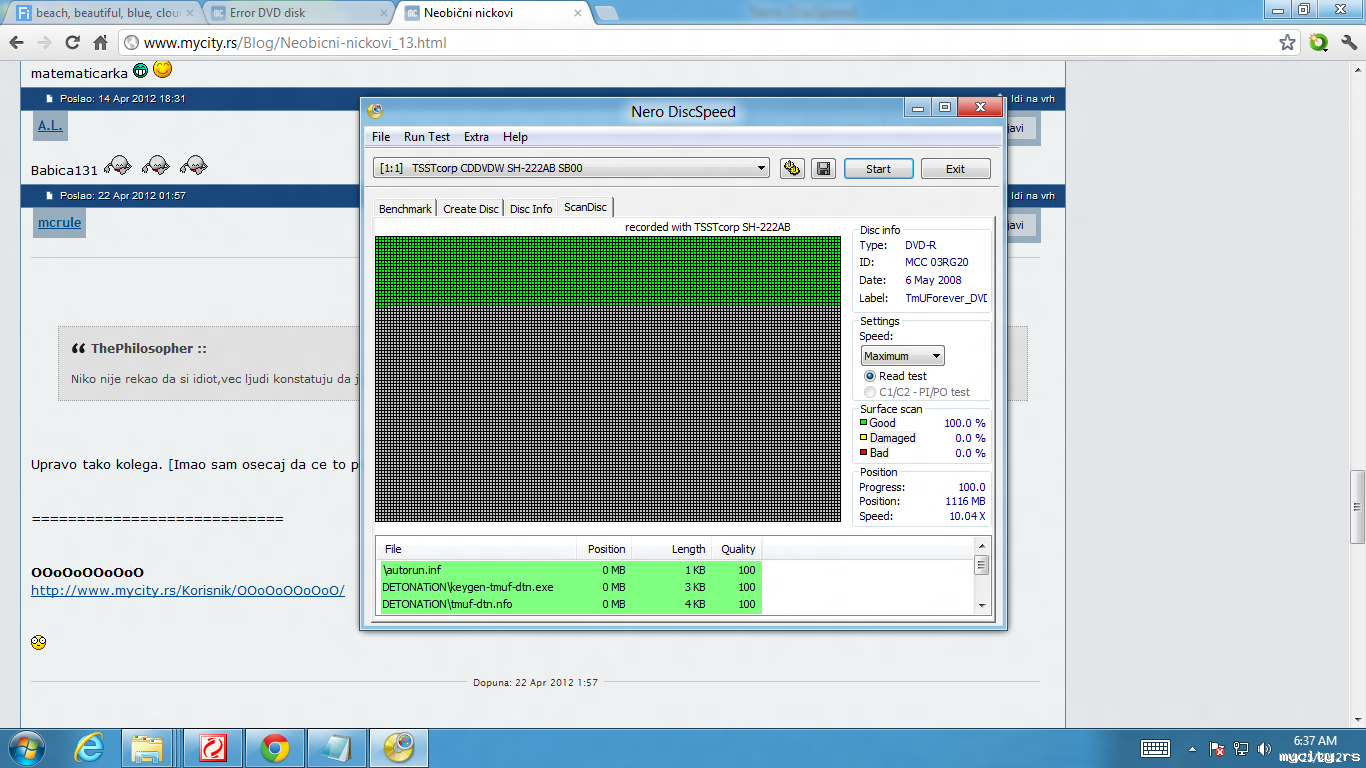Open the Run Test menu
The image size is (1366, 768).
click(x=427, y=137)
